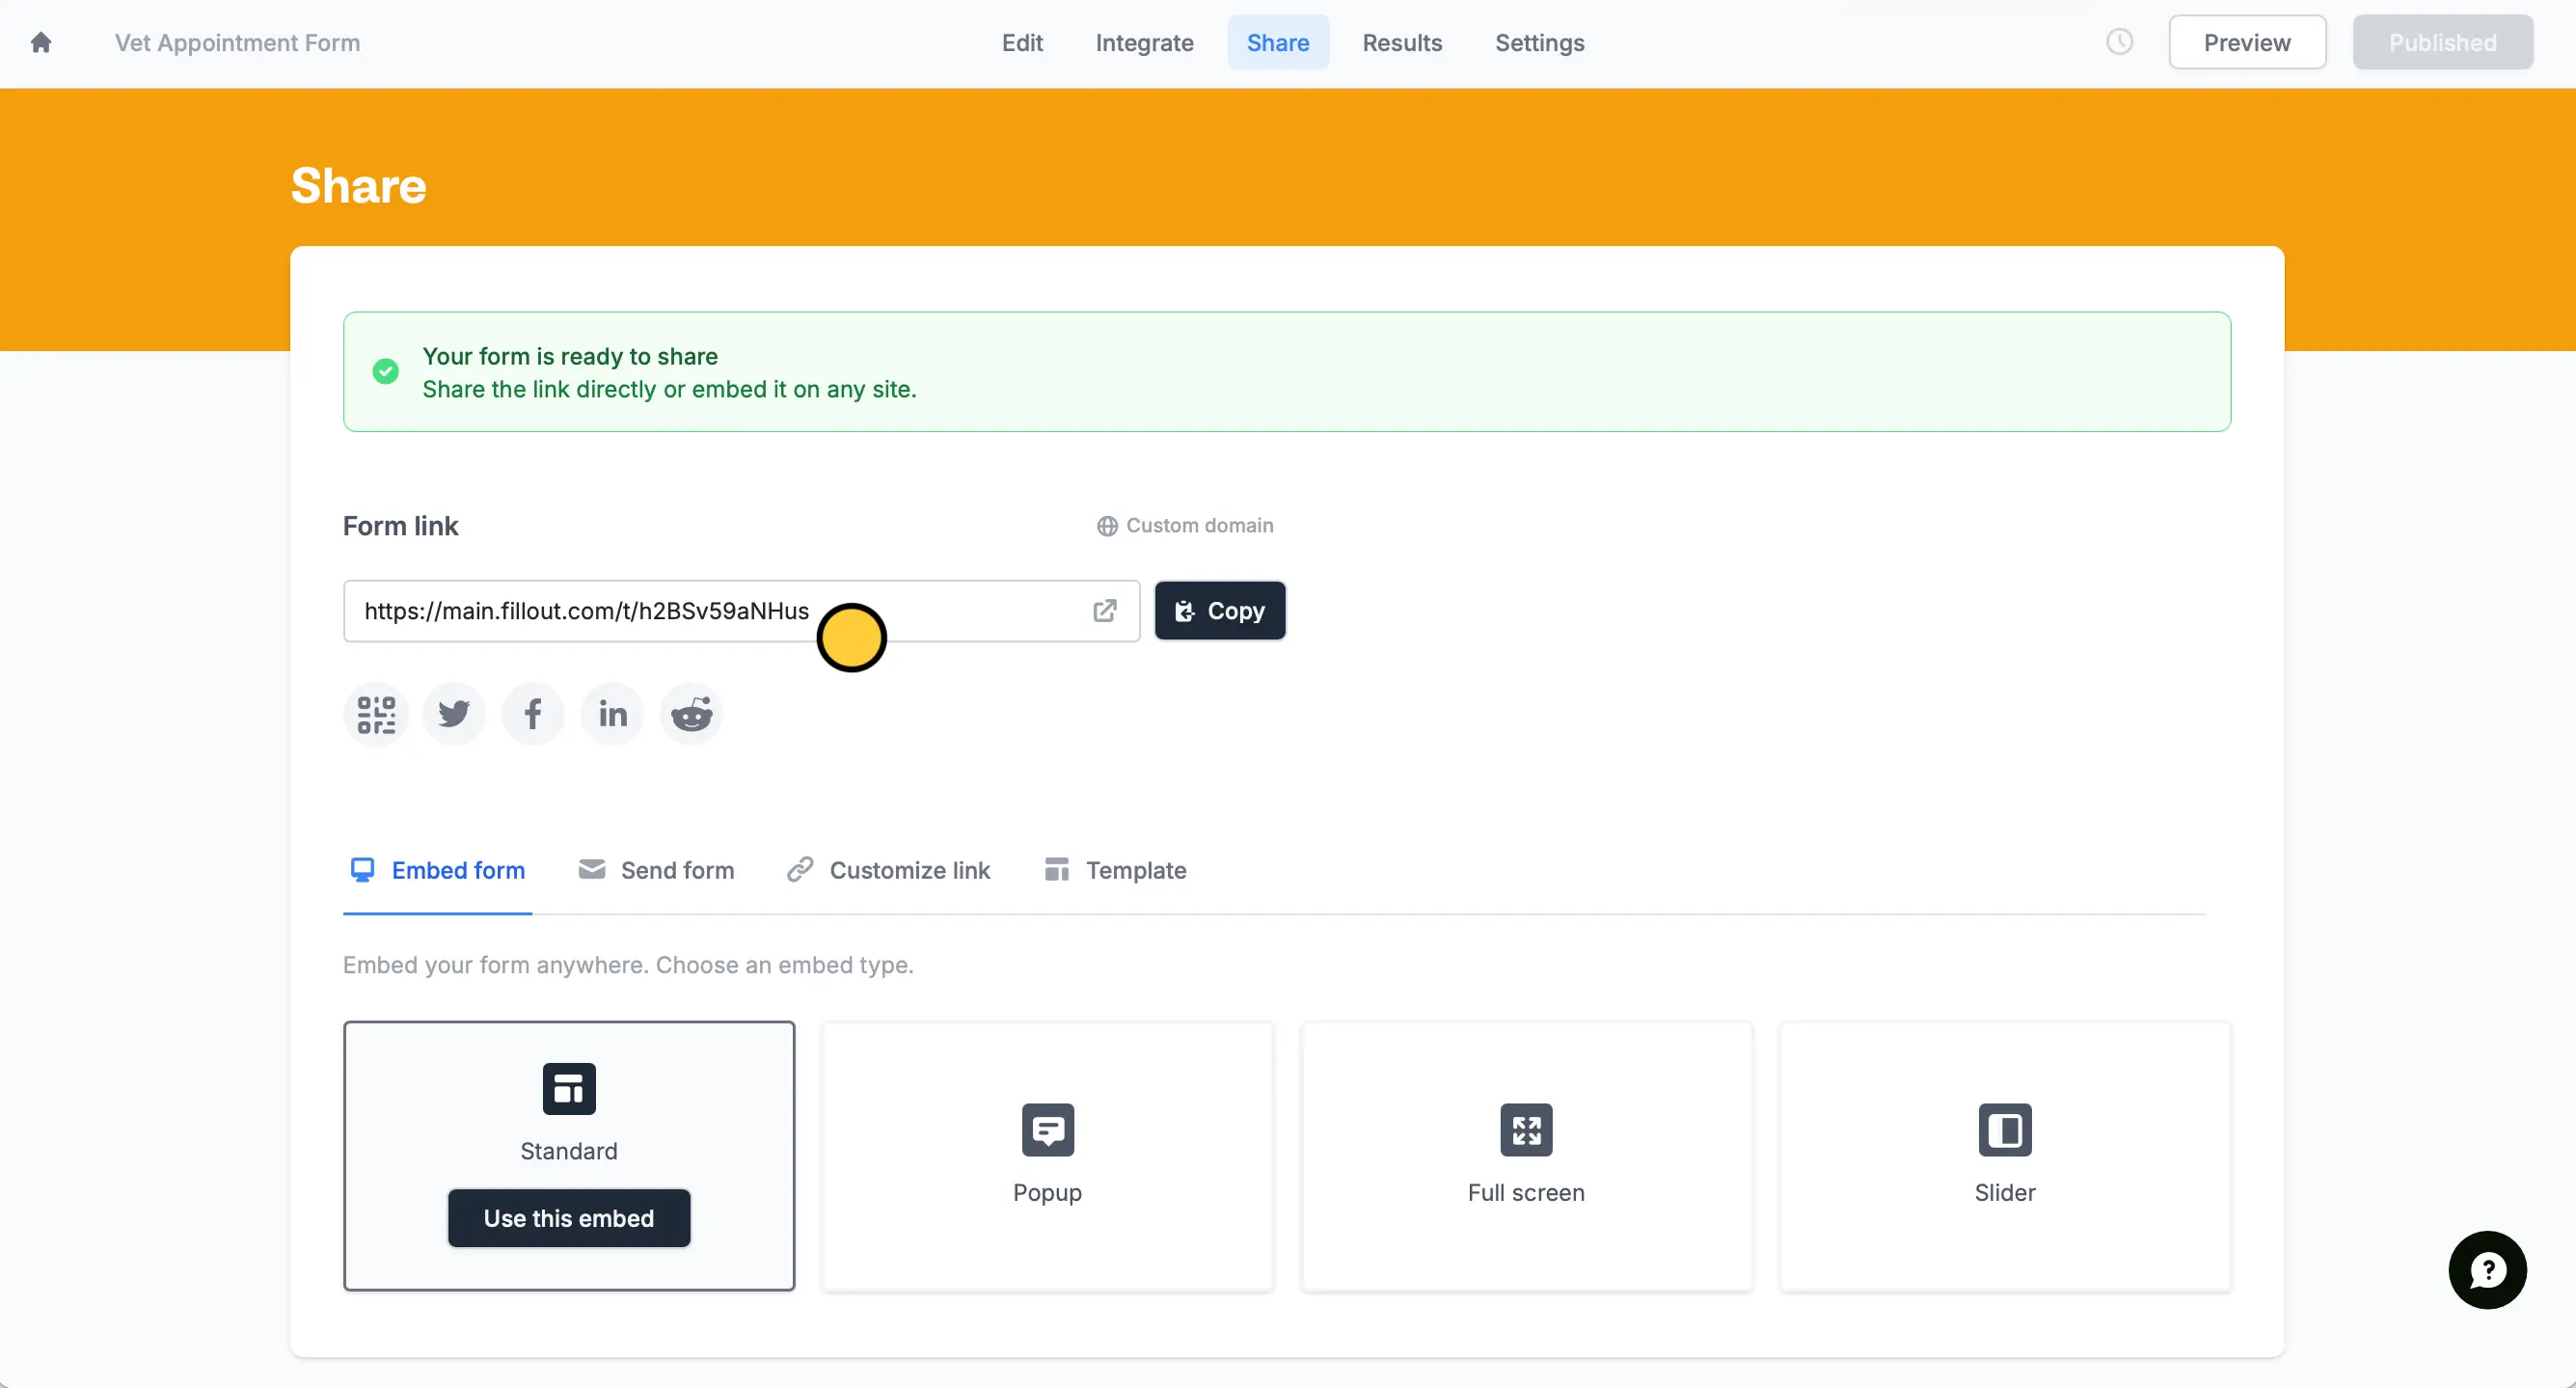Copy the form link
Image resolution: width=2576 pixels, height=1388 pixels.
point(1220,611)
